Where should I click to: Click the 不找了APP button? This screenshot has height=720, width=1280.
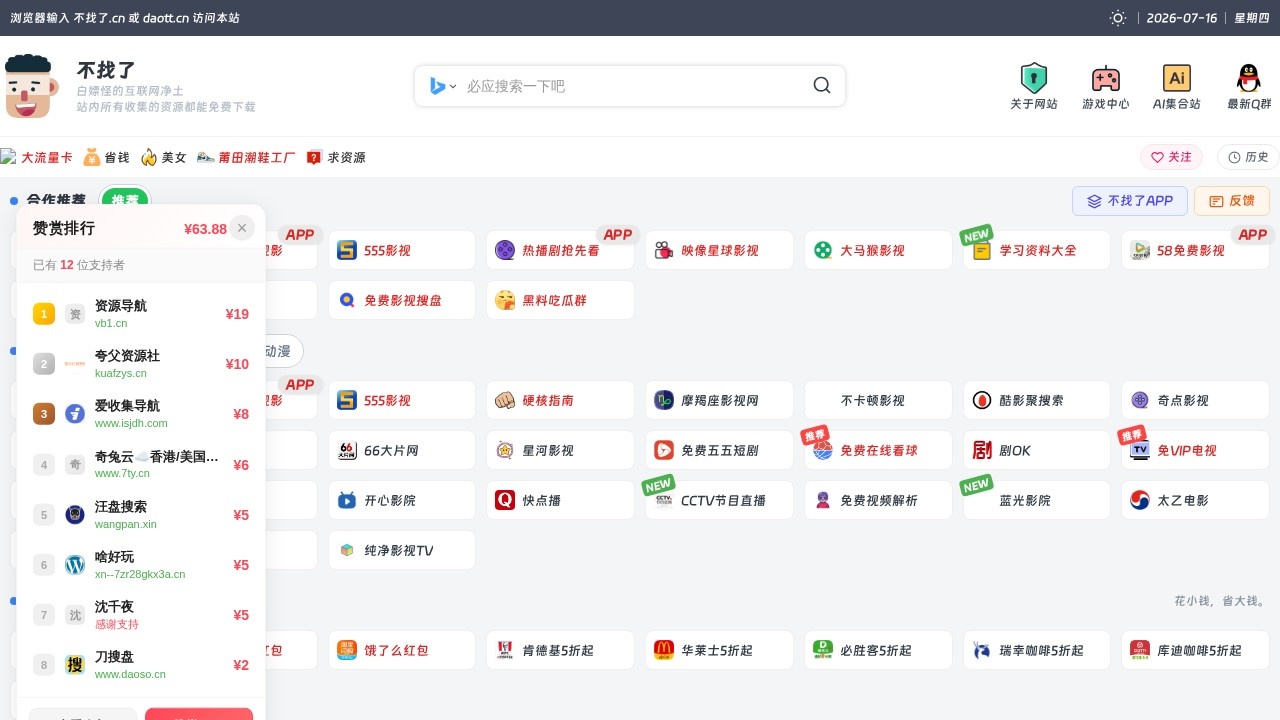coord(1130,201)
